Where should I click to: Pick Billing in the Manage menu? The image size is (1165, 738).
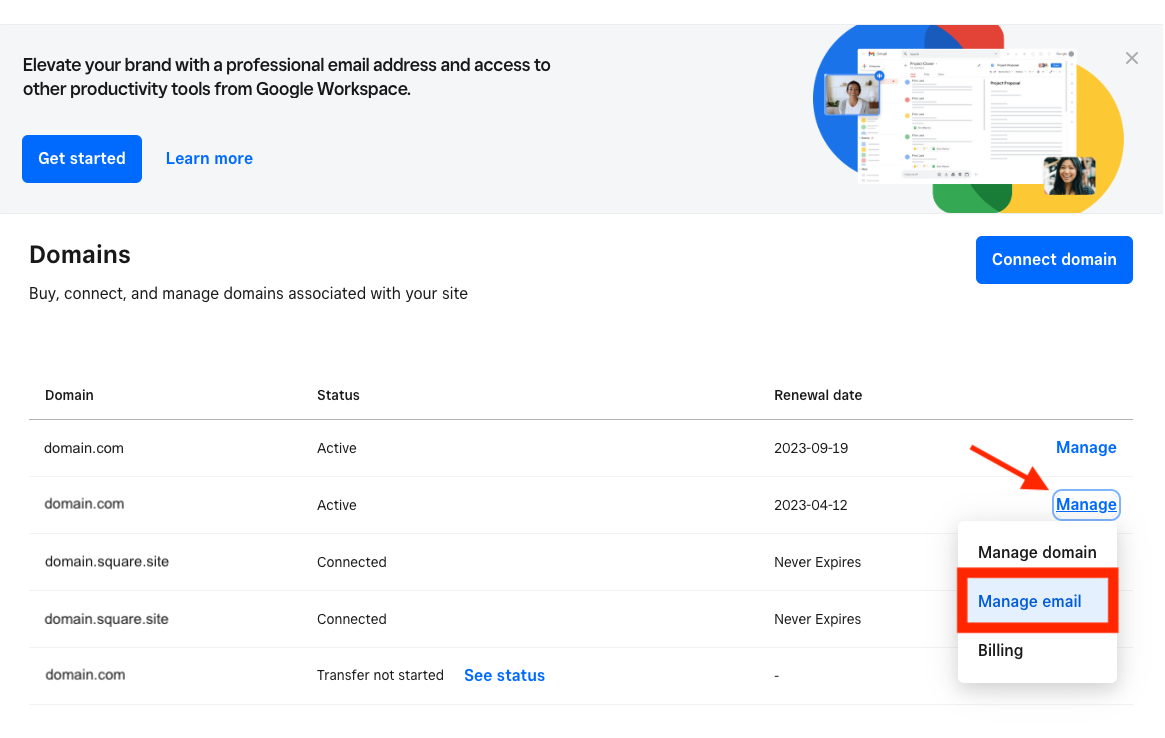point(1000,650)
